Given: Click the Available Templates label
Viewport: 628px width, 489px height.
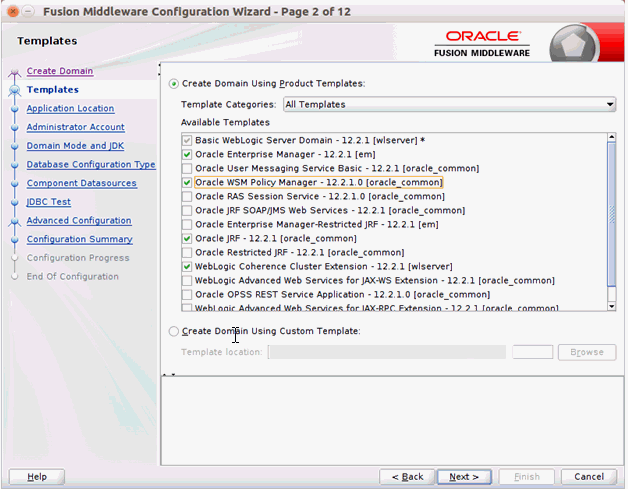Looking at the screenshot, I should tap(225, 123).
